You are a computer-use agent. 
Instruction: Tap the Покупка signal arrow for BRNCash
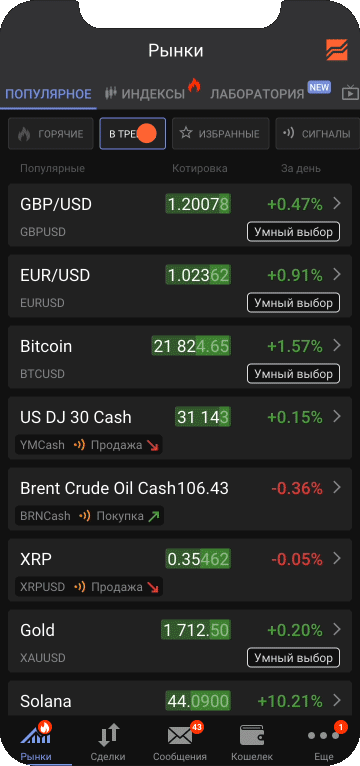(154, 516)
